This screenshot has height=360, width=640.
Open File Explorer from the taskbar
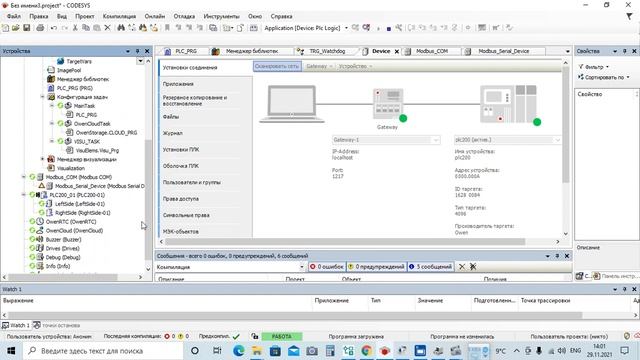(257, 351)
